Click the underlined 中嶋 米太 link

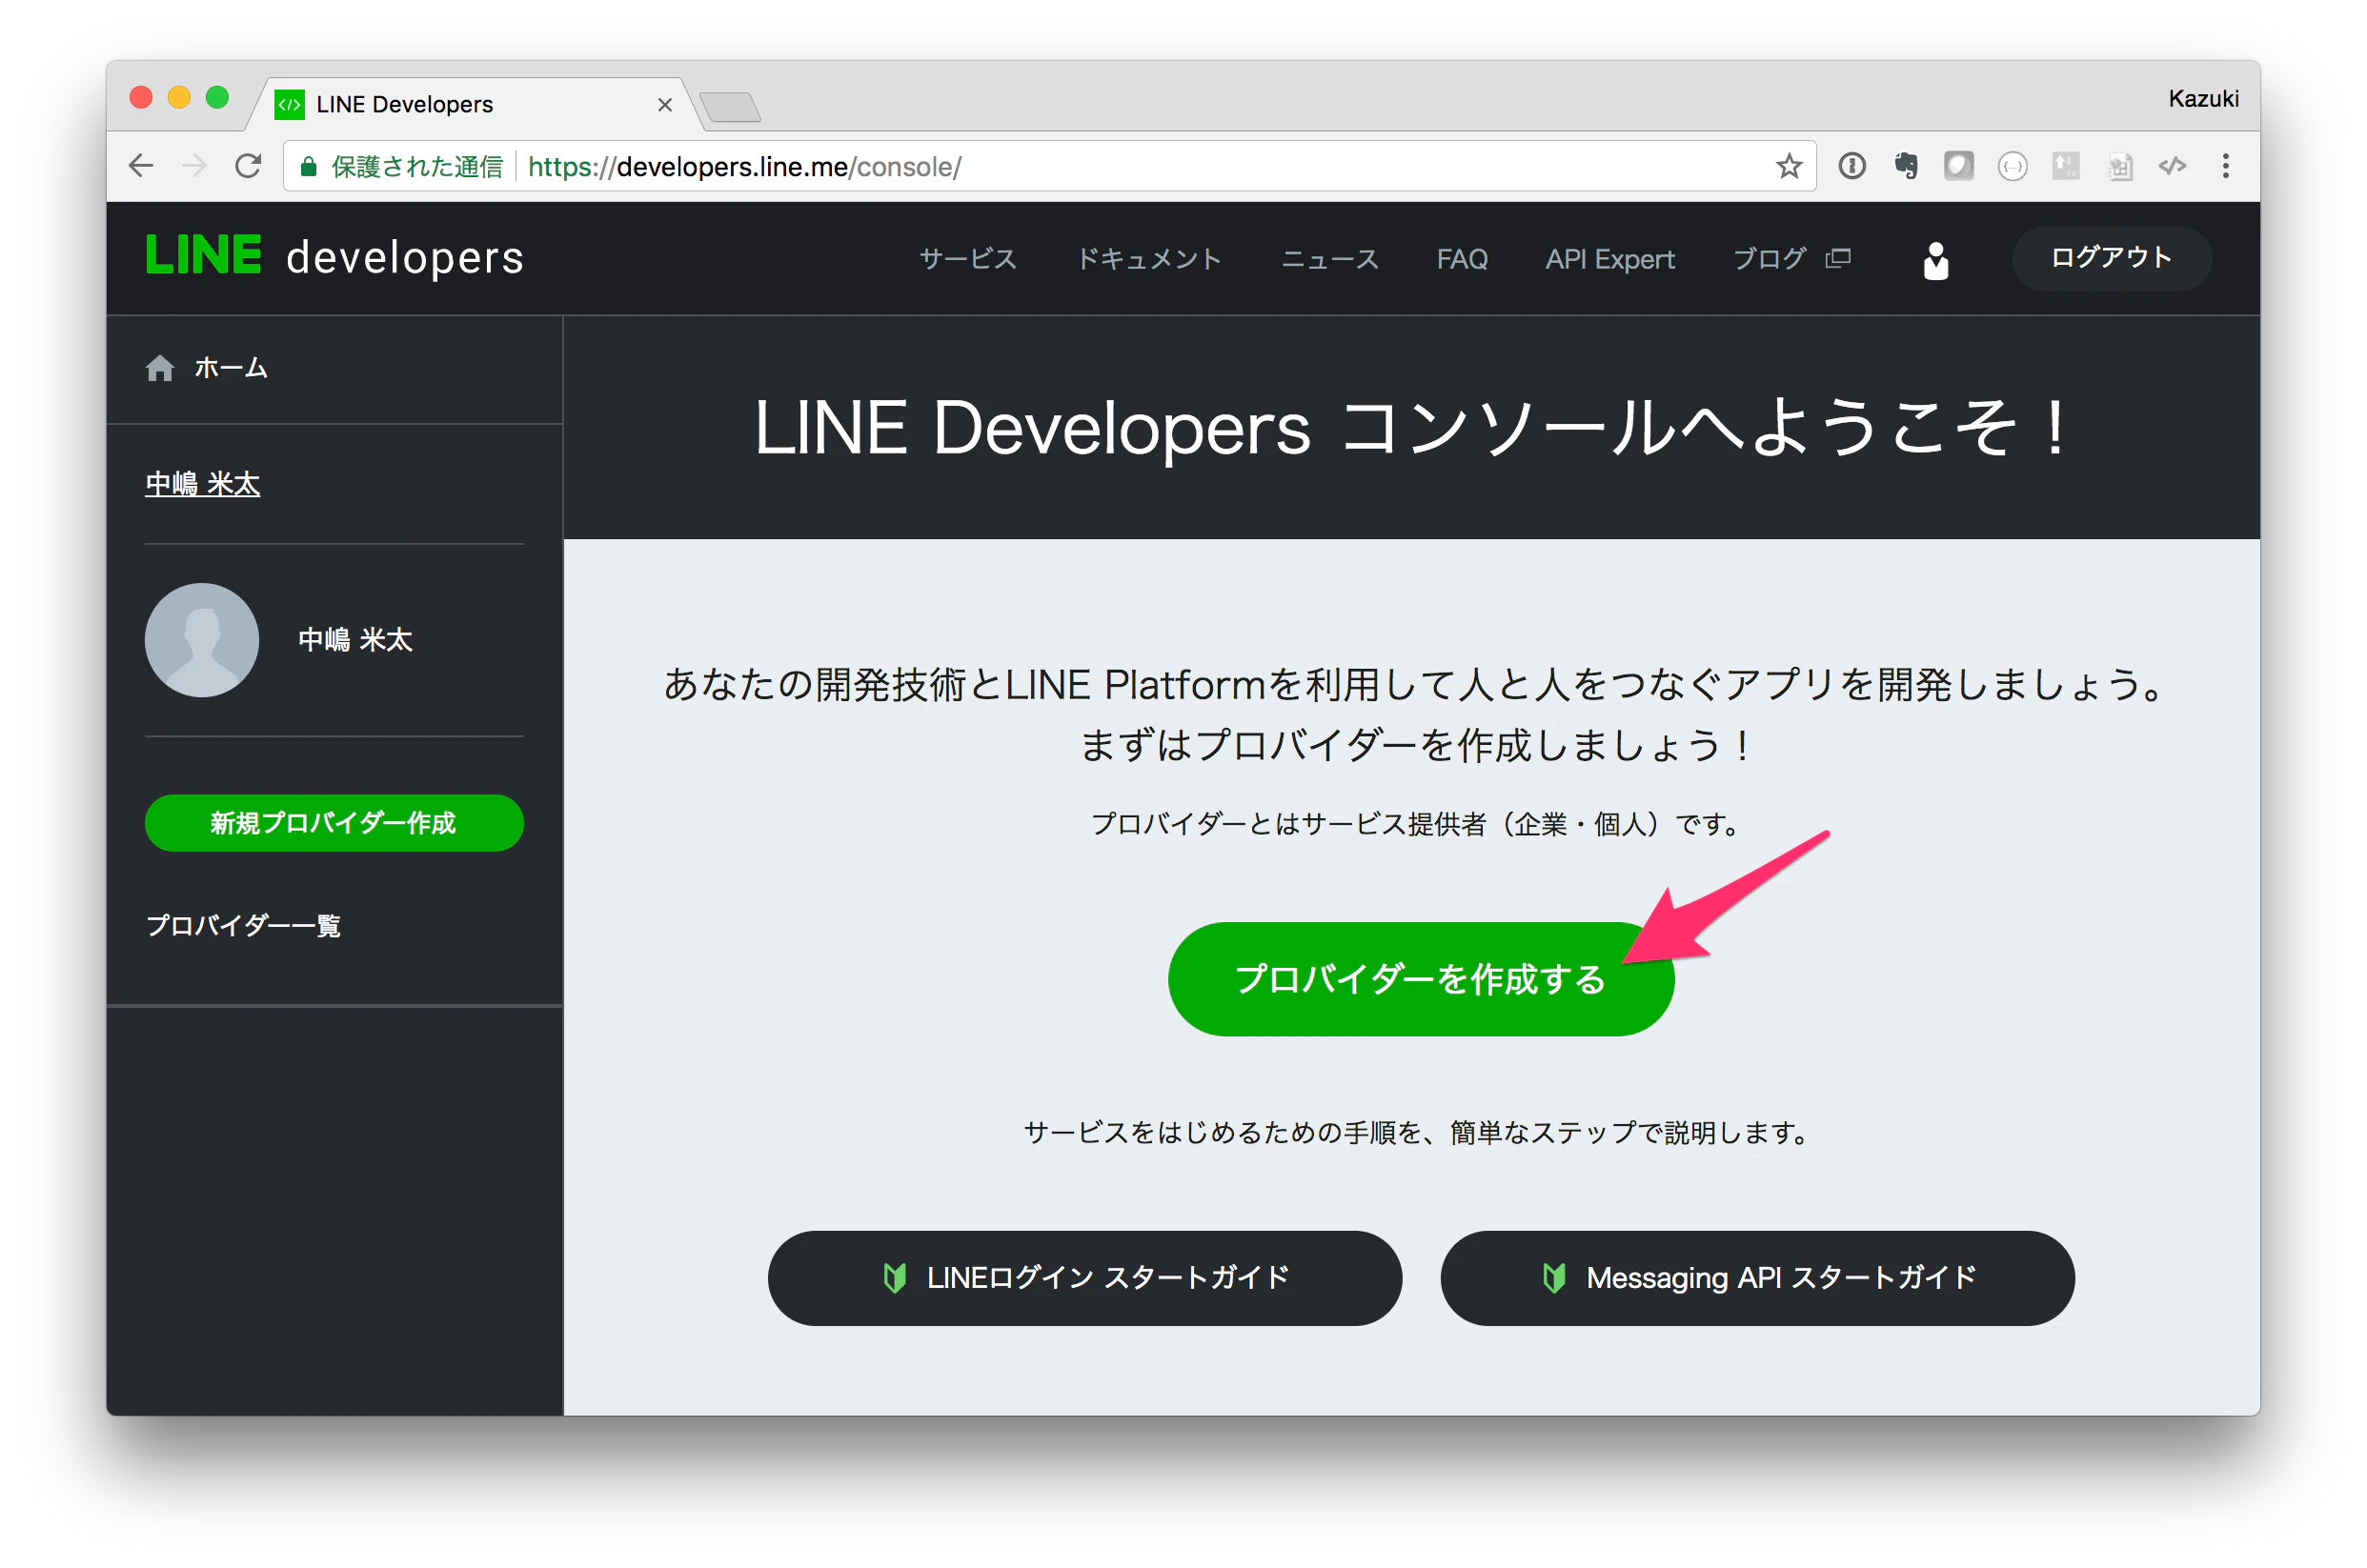tap(203, 484)
